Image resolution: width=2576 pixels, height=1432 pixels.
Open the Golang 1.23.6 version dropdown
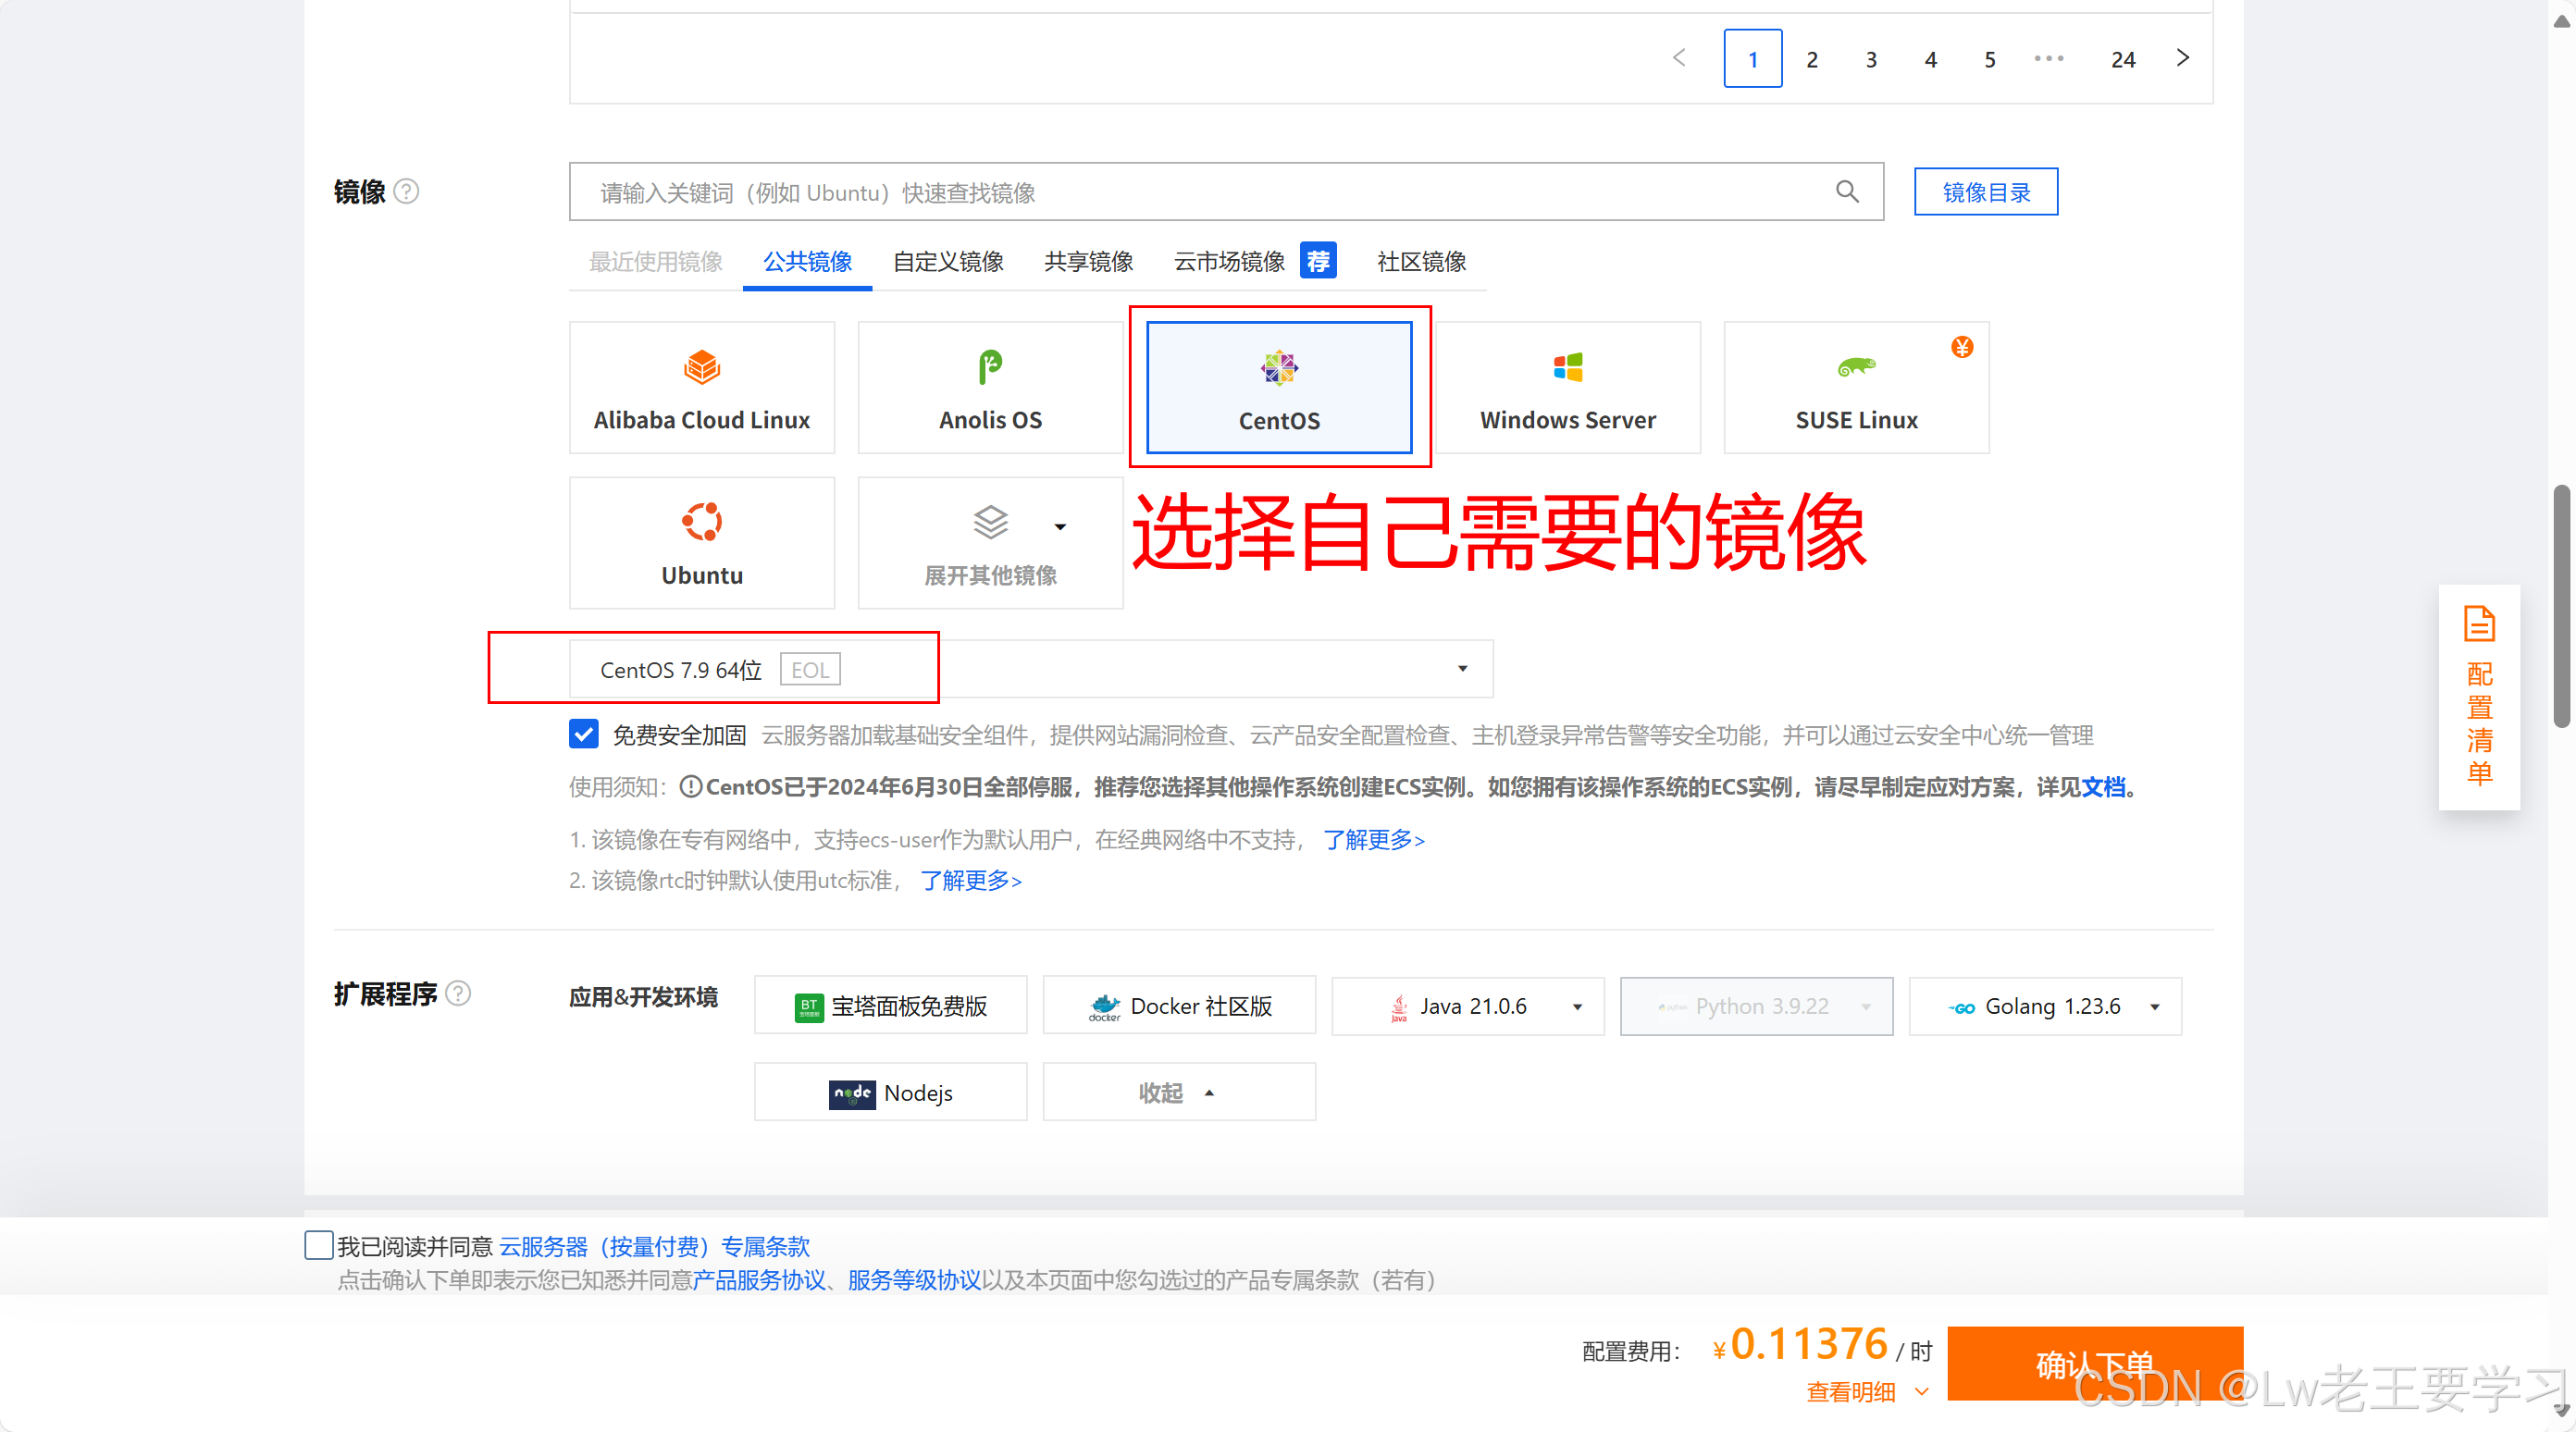(x=2045, y=1006)
